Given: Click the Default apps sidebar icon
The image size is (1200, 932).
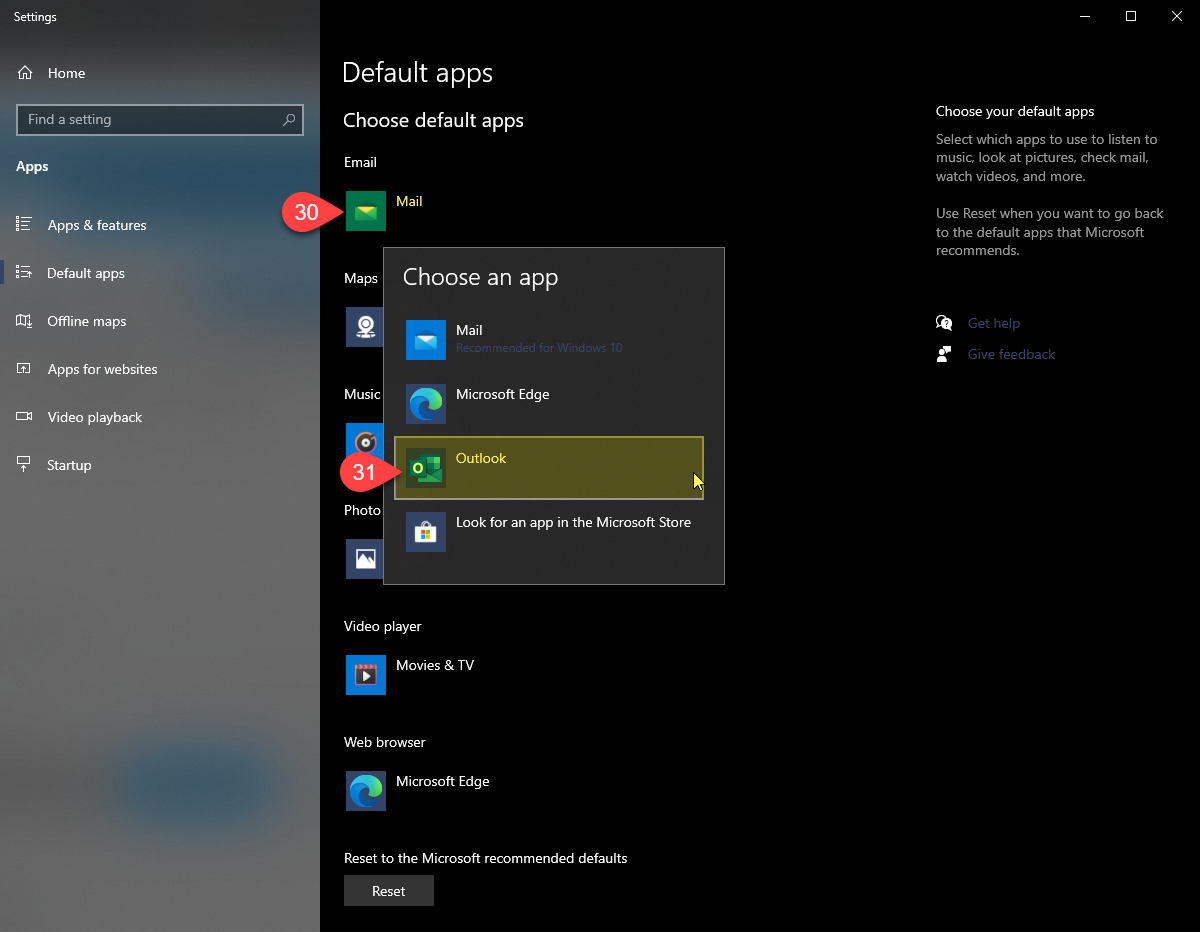Looking at the screenshot, I should [25, 272].
